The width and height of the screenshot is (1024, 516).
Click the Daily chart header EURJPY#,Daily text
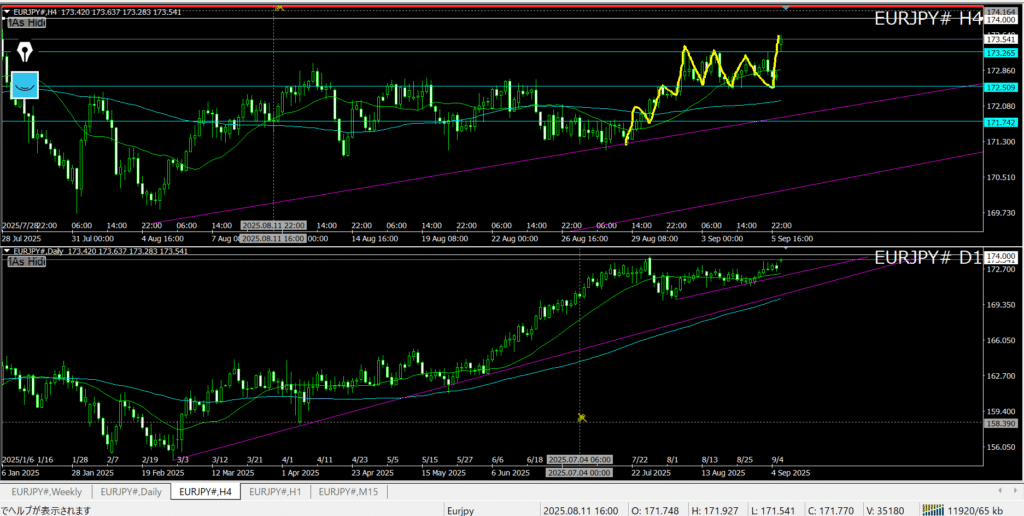39,251
